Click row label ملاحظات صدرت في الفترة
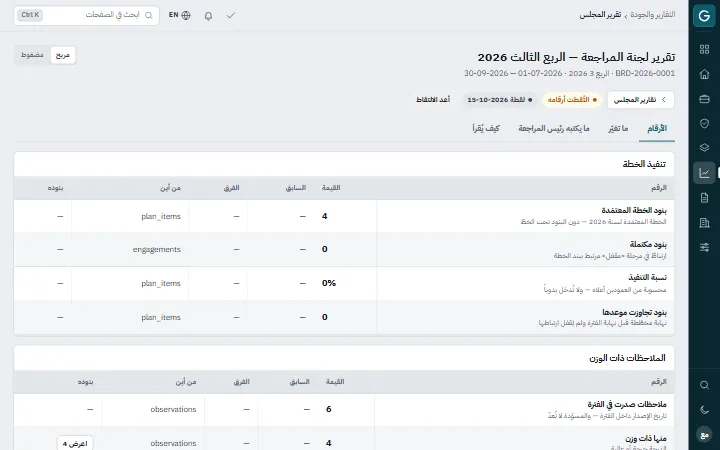 (627, 405)
